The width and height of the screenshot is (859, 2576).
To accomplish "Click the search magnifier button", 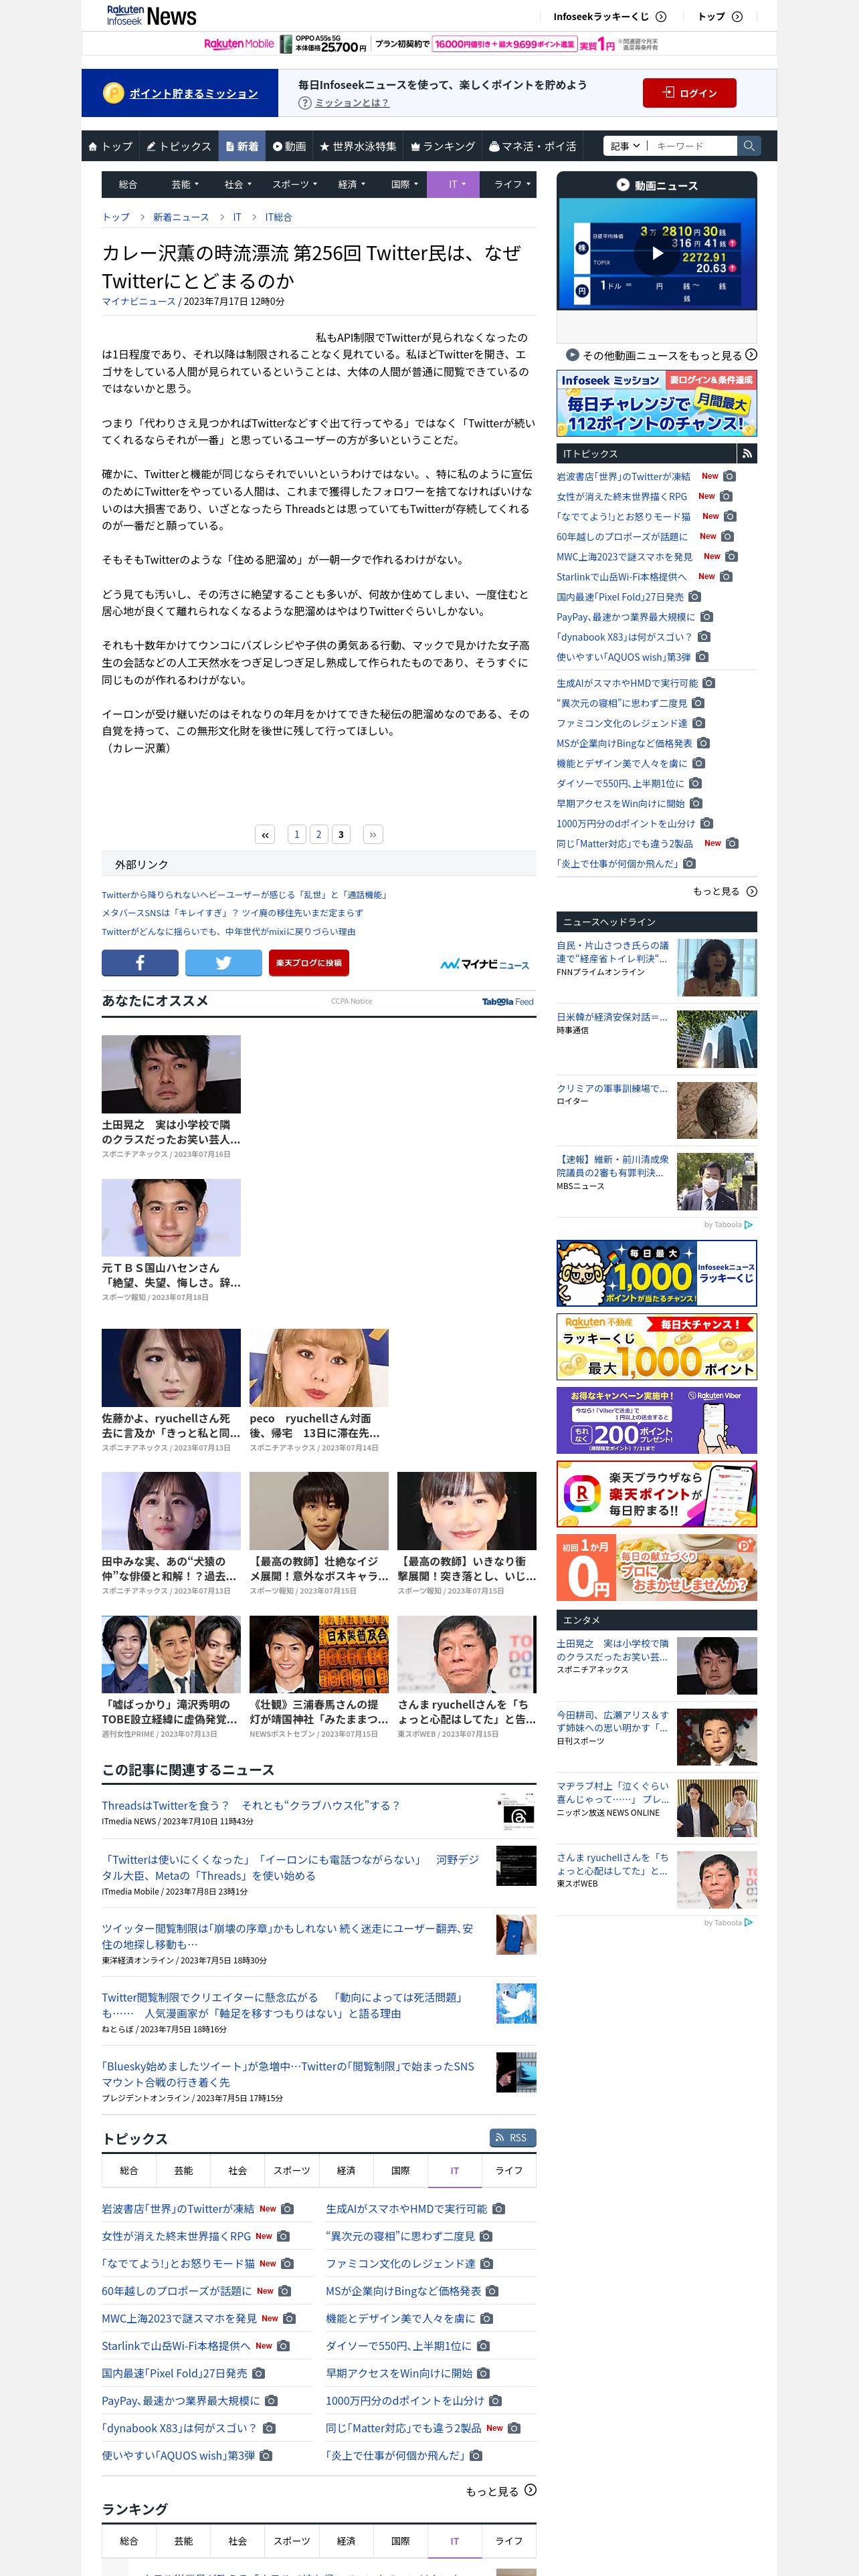I will (748, 146).
